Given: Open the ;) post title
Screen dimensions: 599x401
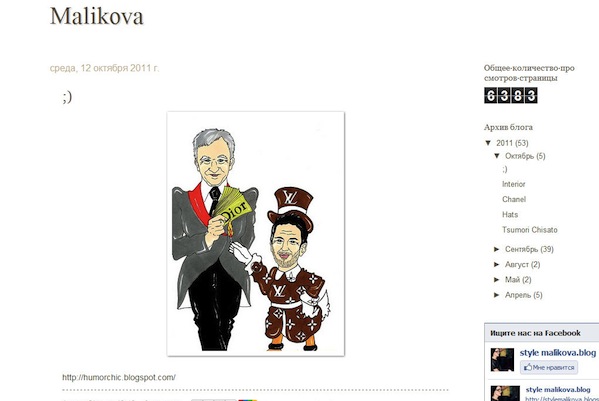Looking at the screenshot, I should pyautogui.click(x=67, y=96).
